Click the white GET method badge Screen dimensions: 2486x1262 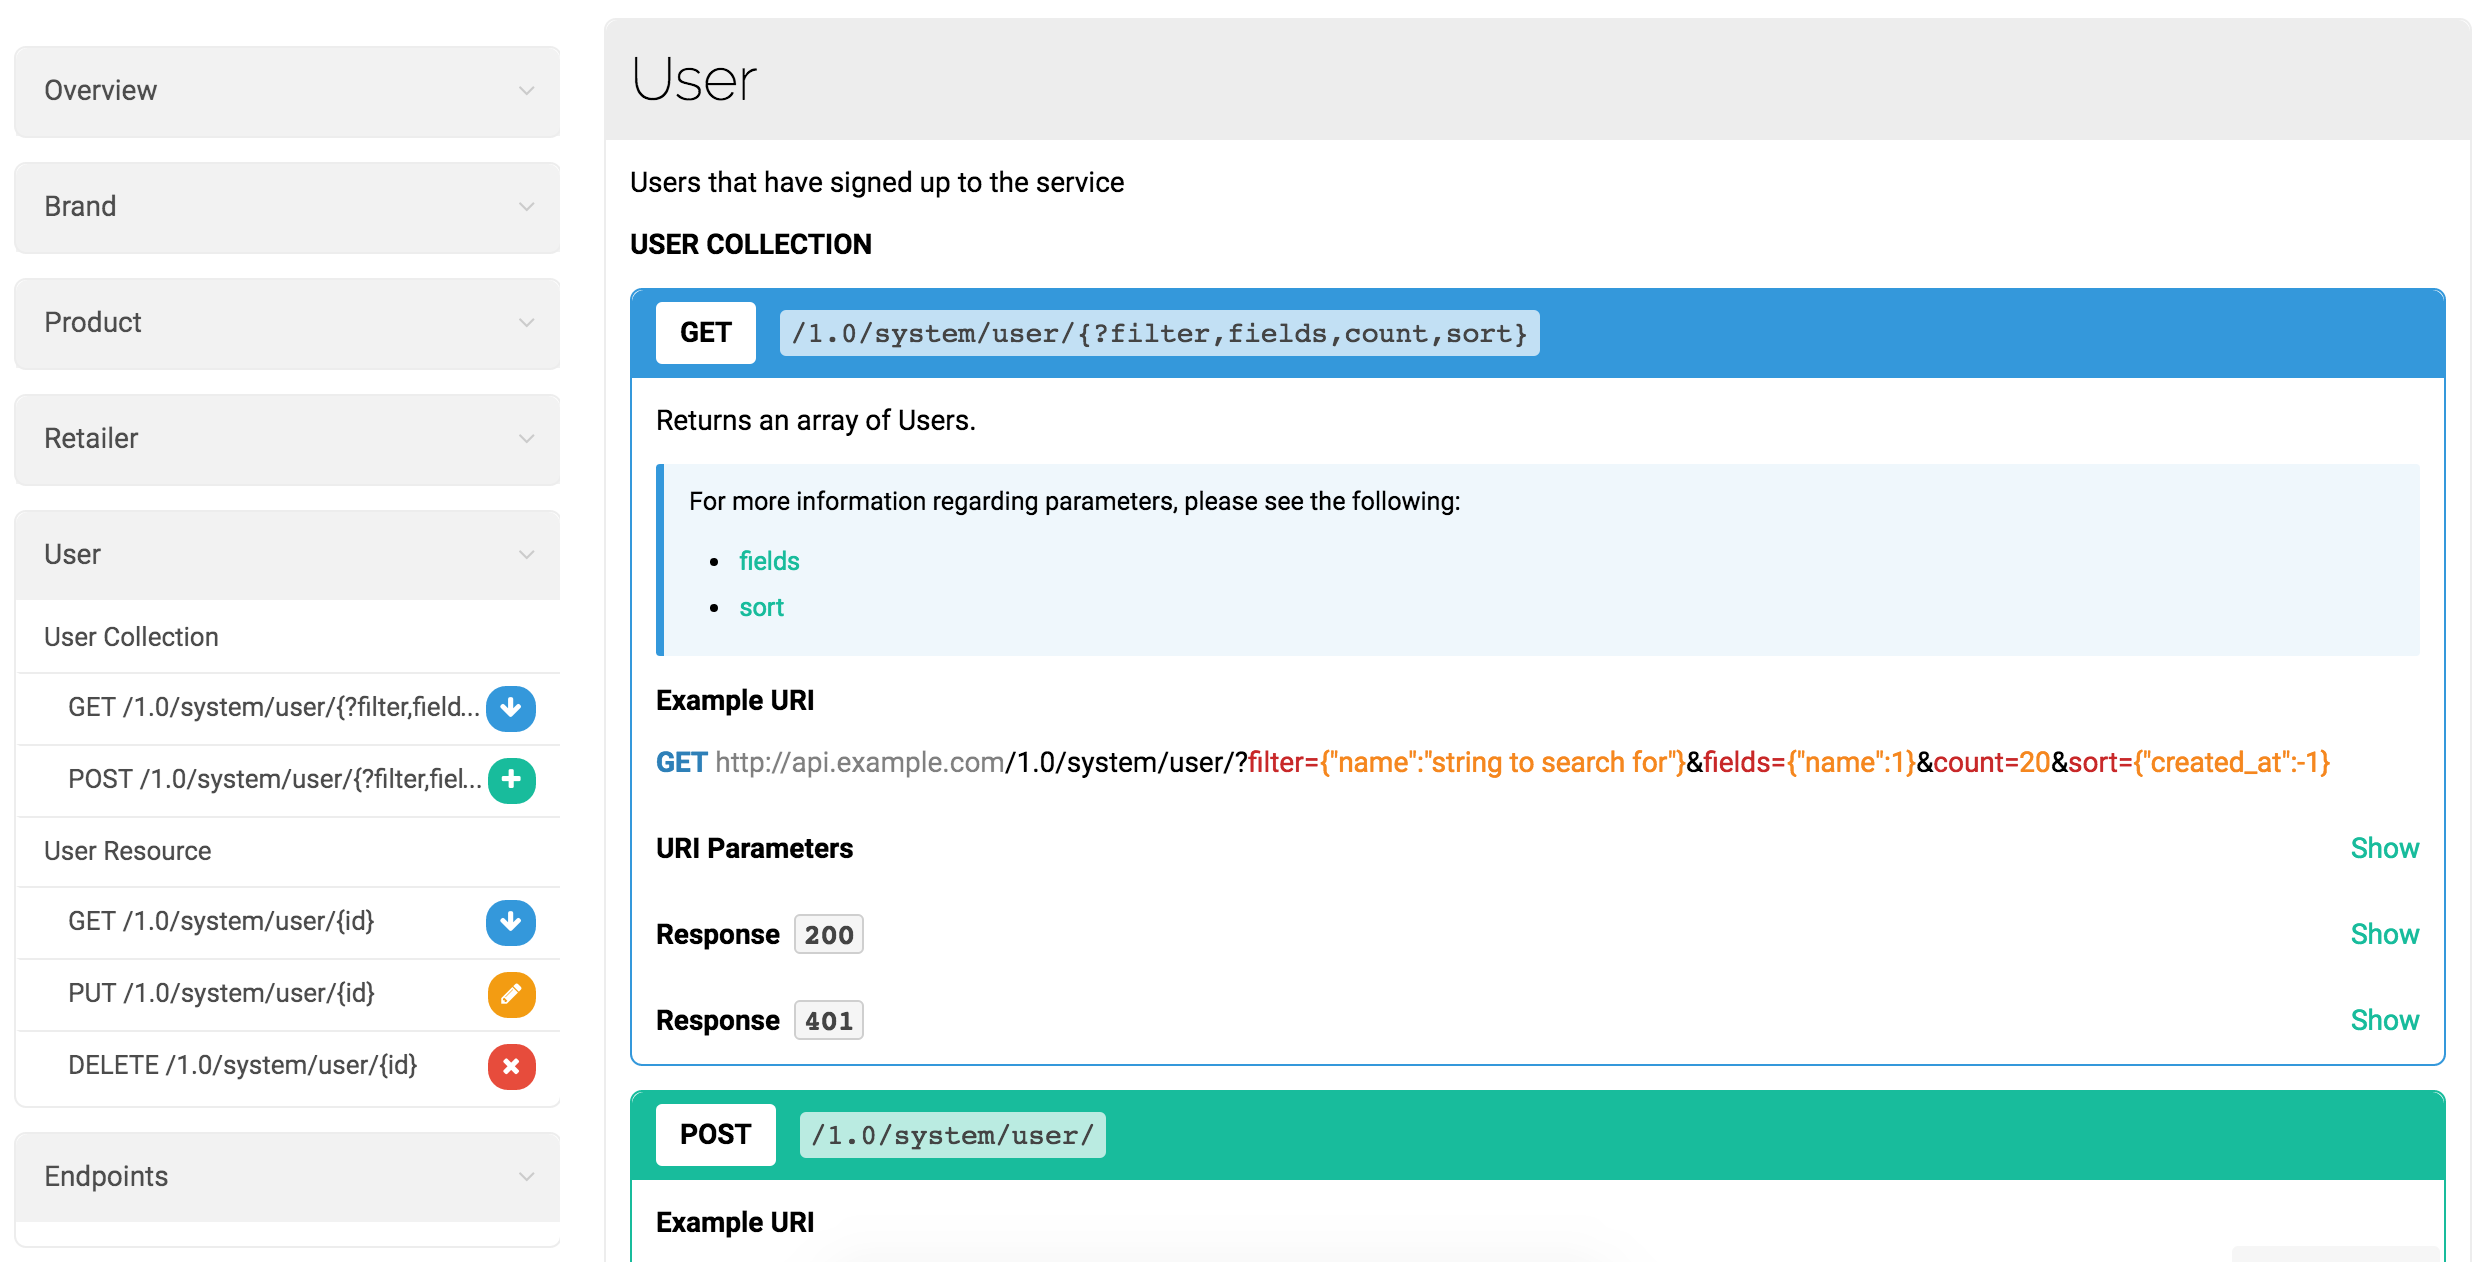tap(705, 333)
